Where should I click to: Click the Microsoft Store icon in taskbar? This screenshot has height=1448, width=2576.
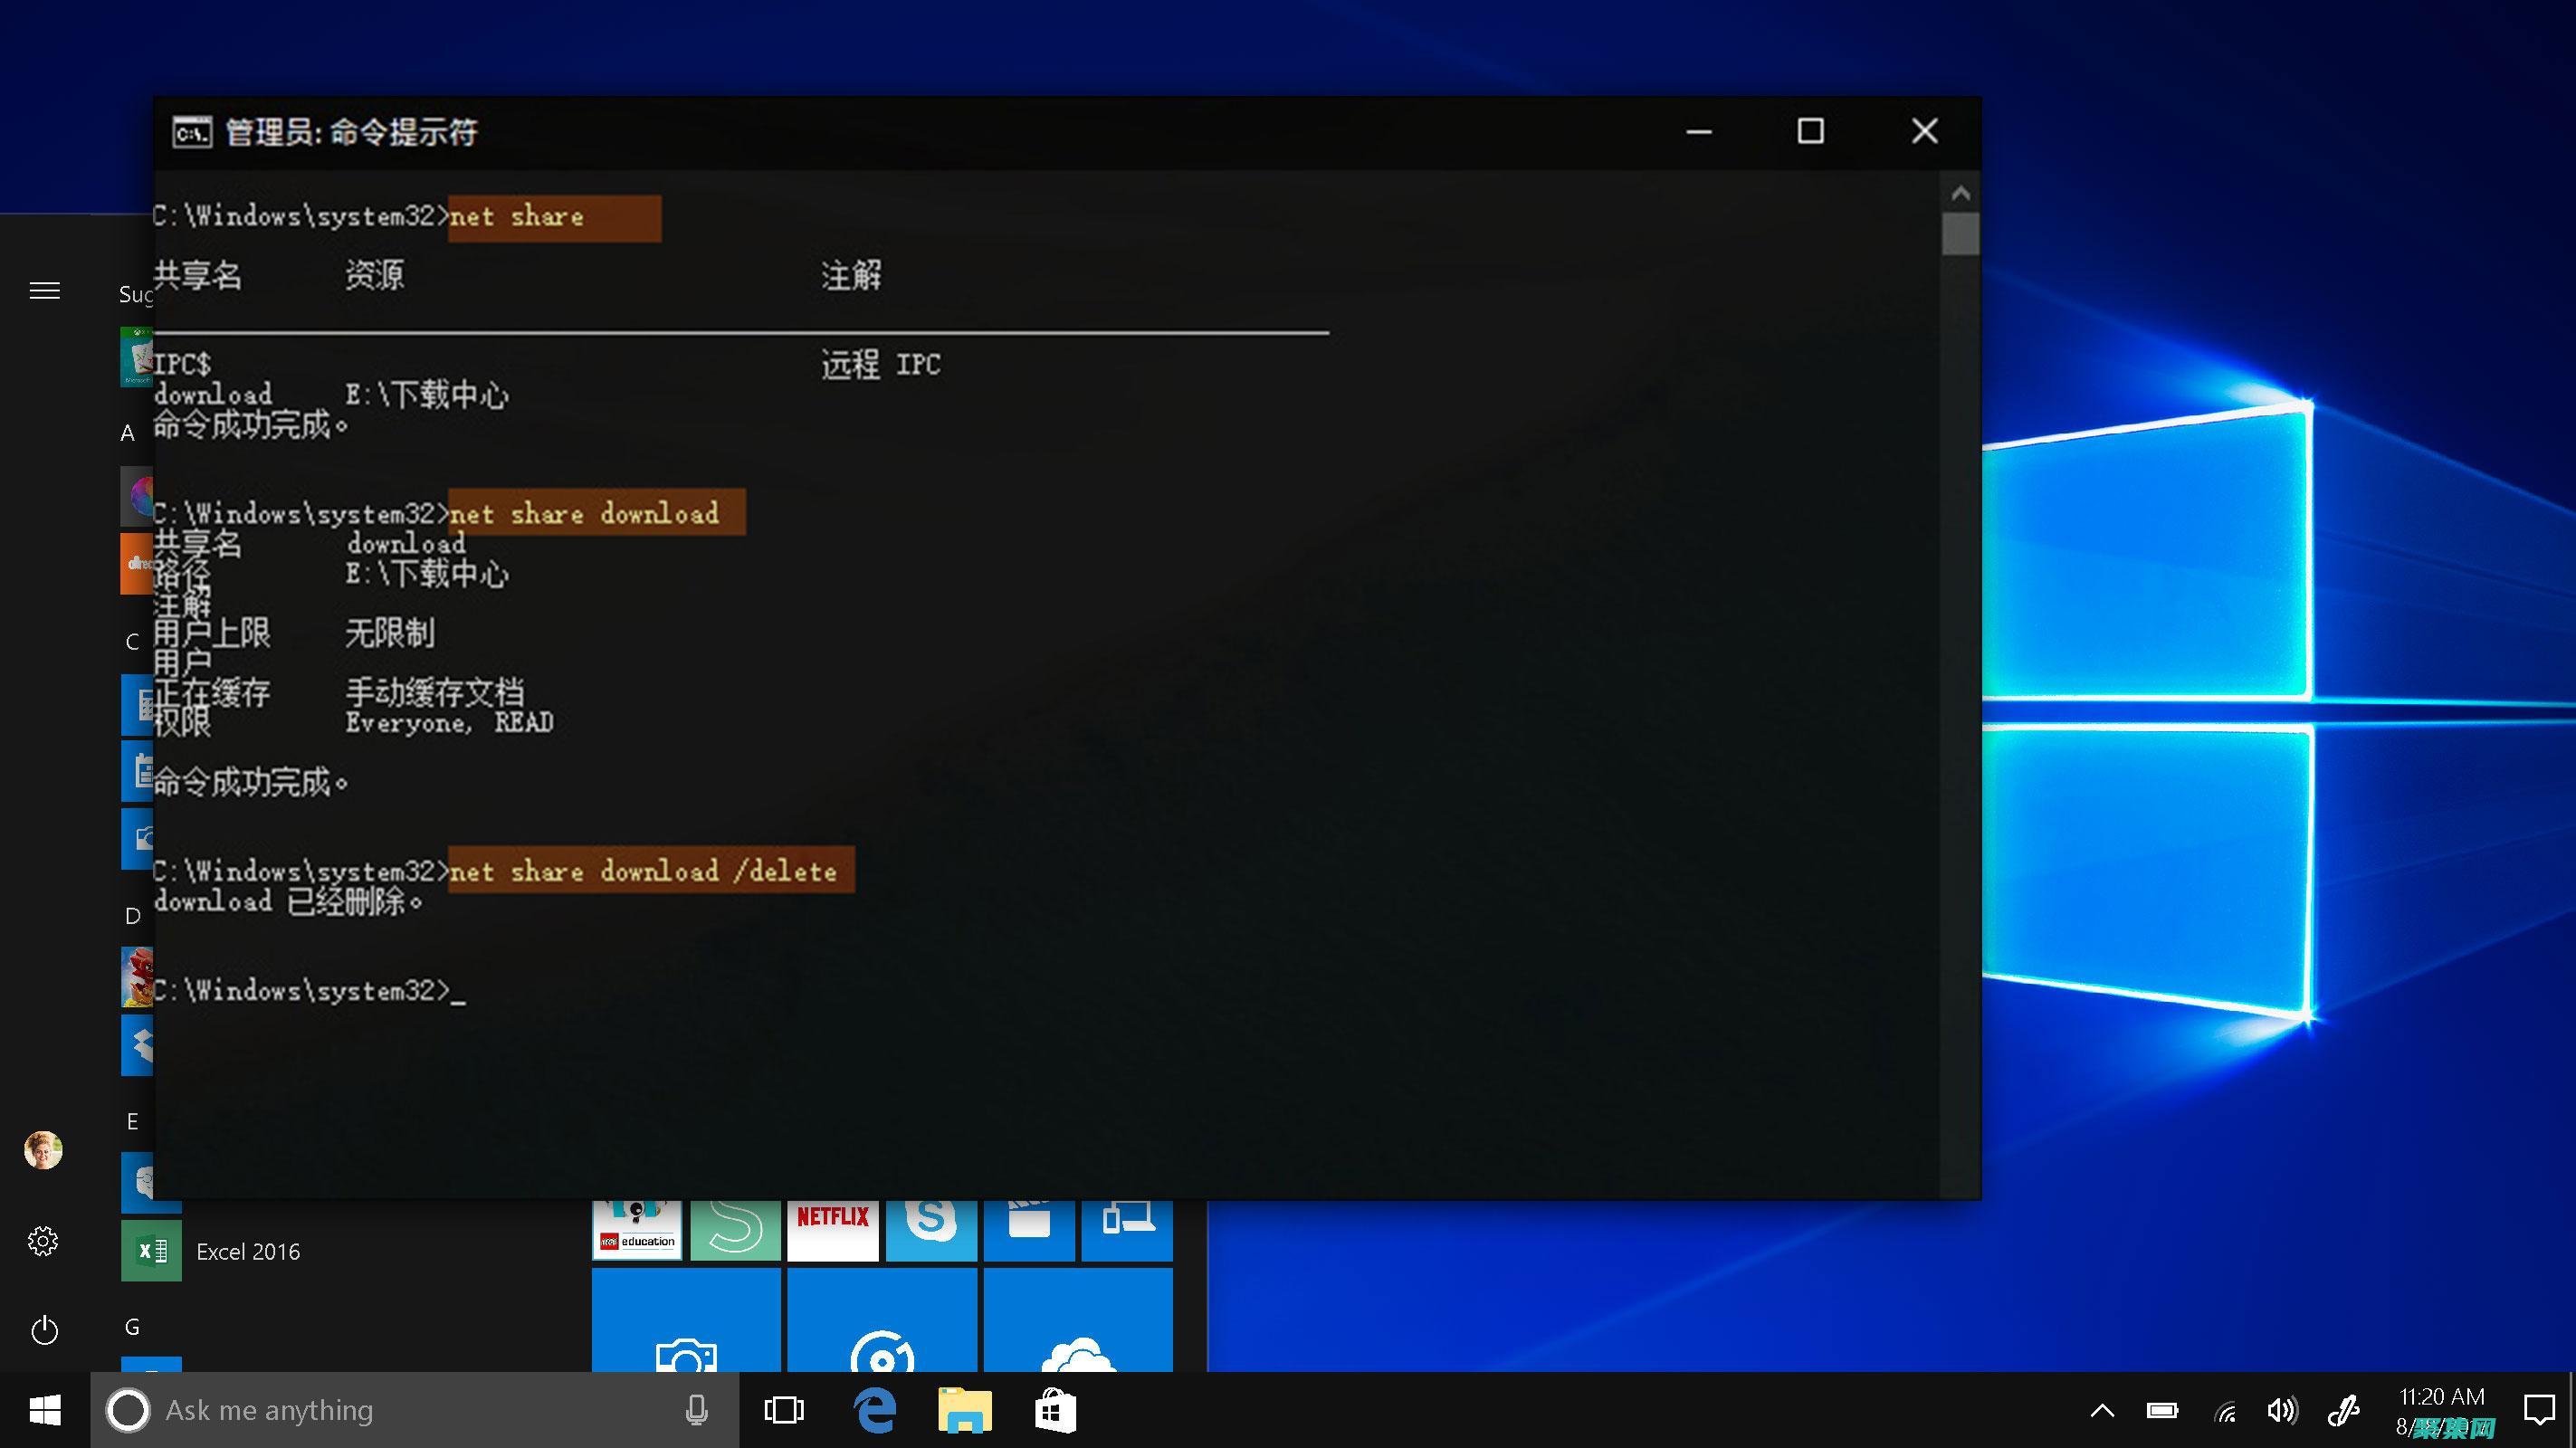[1054, 1409]
